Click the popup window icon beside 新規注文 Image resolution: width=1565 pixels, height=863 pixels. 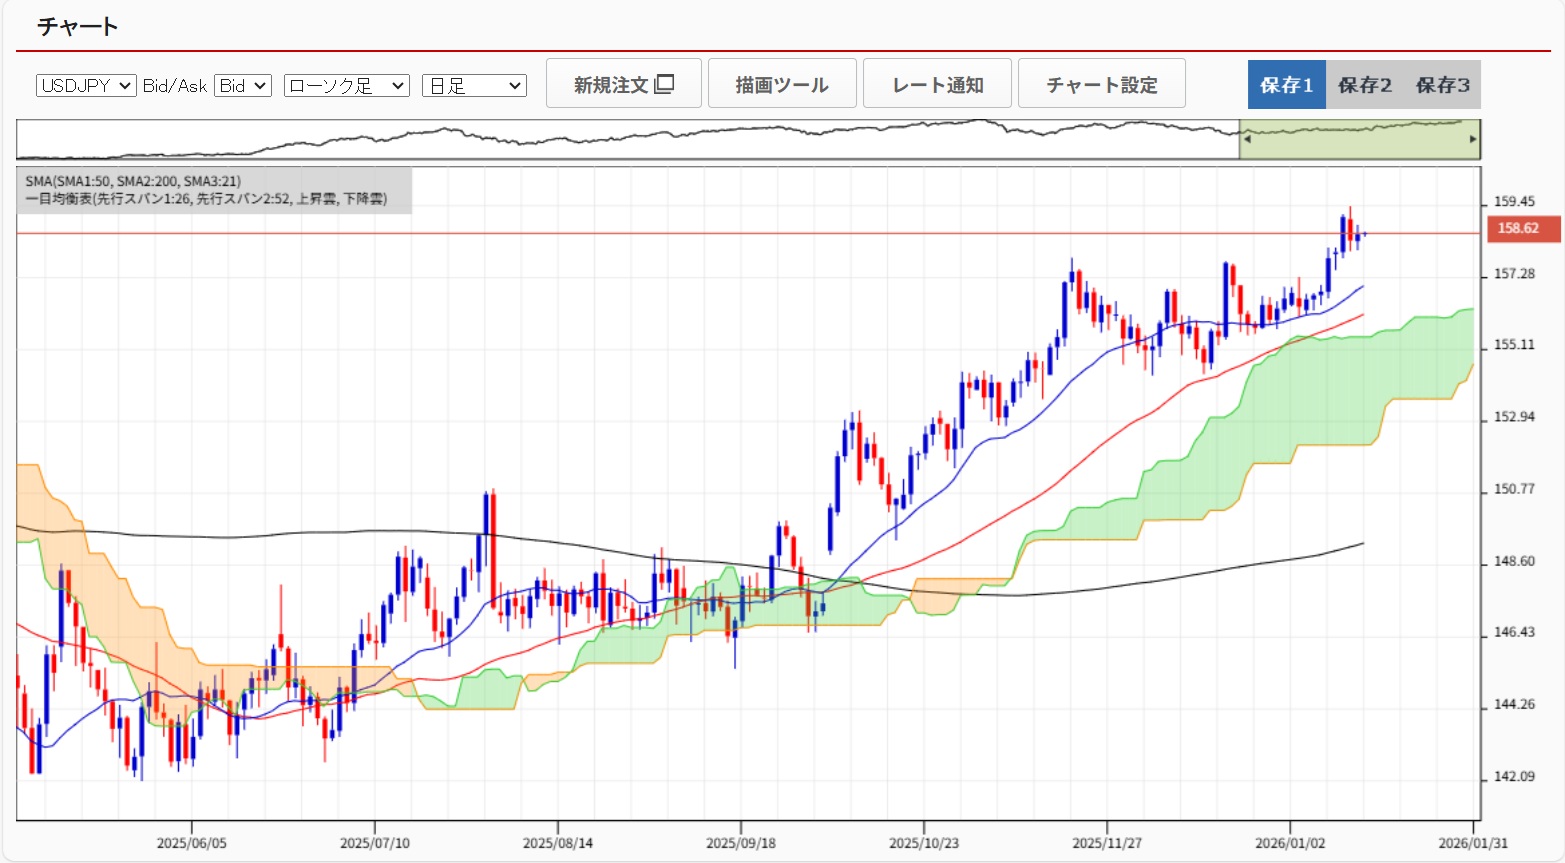664,84
